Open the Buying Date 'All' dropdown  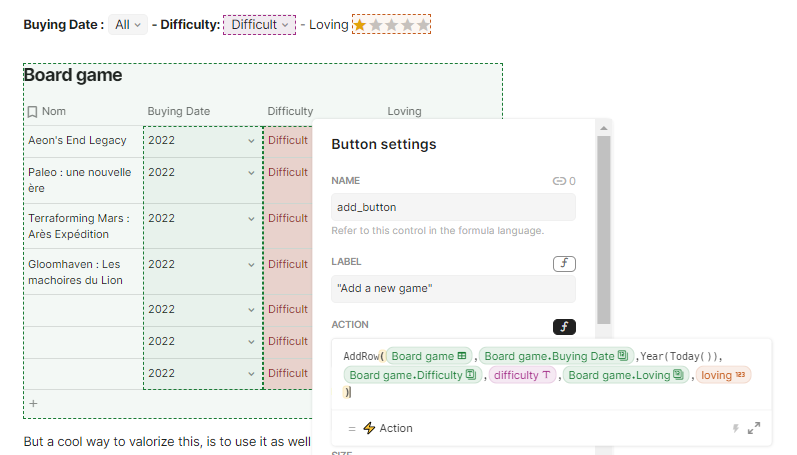tap(129, 24)
